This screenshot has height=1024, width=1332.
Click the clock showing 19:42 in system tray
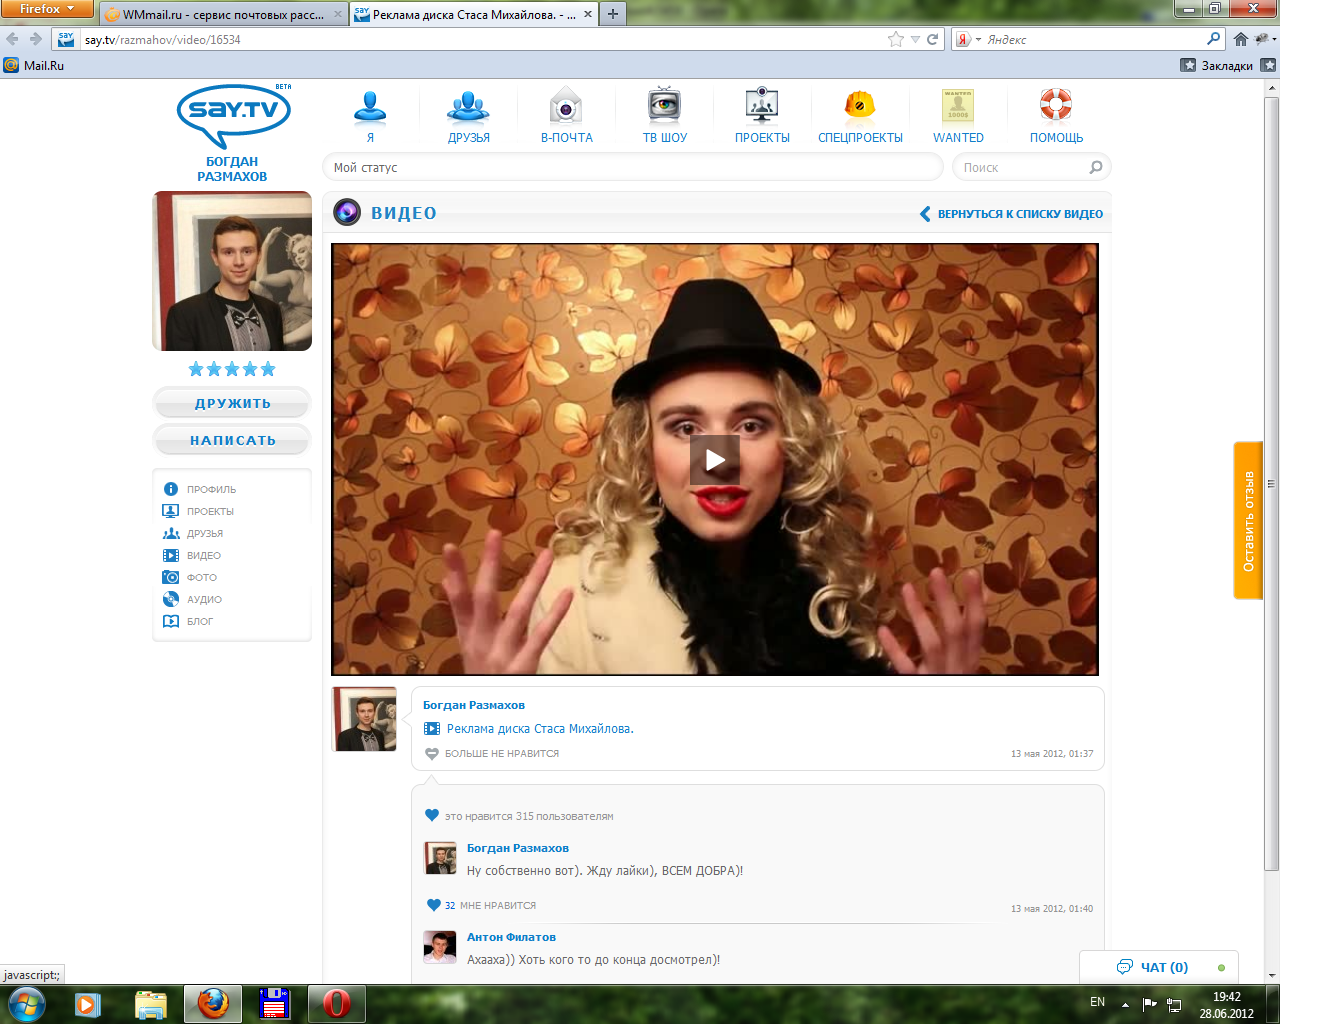1227,997
